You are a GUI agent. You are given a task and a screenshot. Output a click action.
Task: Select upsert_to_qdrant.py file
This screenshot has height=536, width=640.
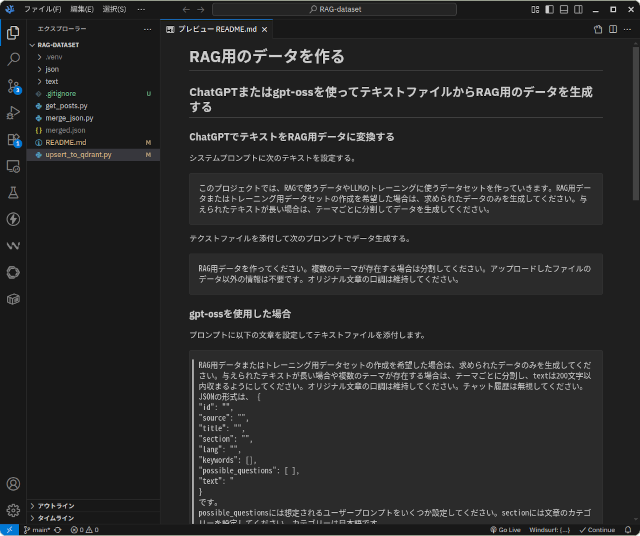93,155
